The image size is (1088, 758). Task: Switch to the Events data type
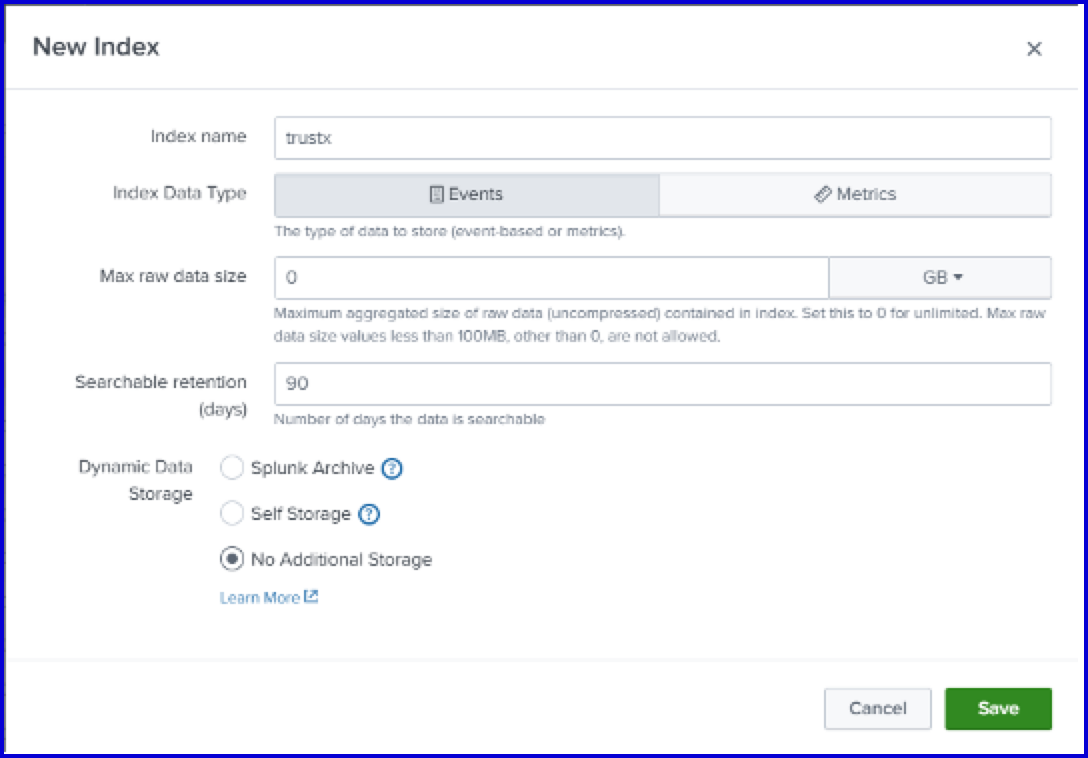tap(466, 195)
